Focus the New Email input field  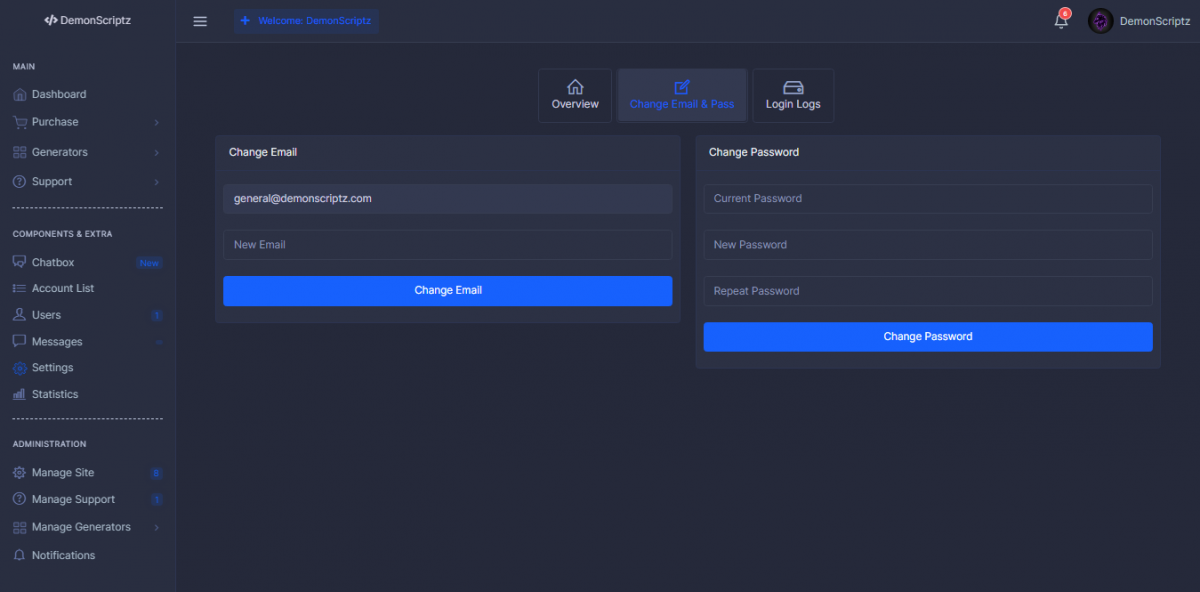point(447,245)
